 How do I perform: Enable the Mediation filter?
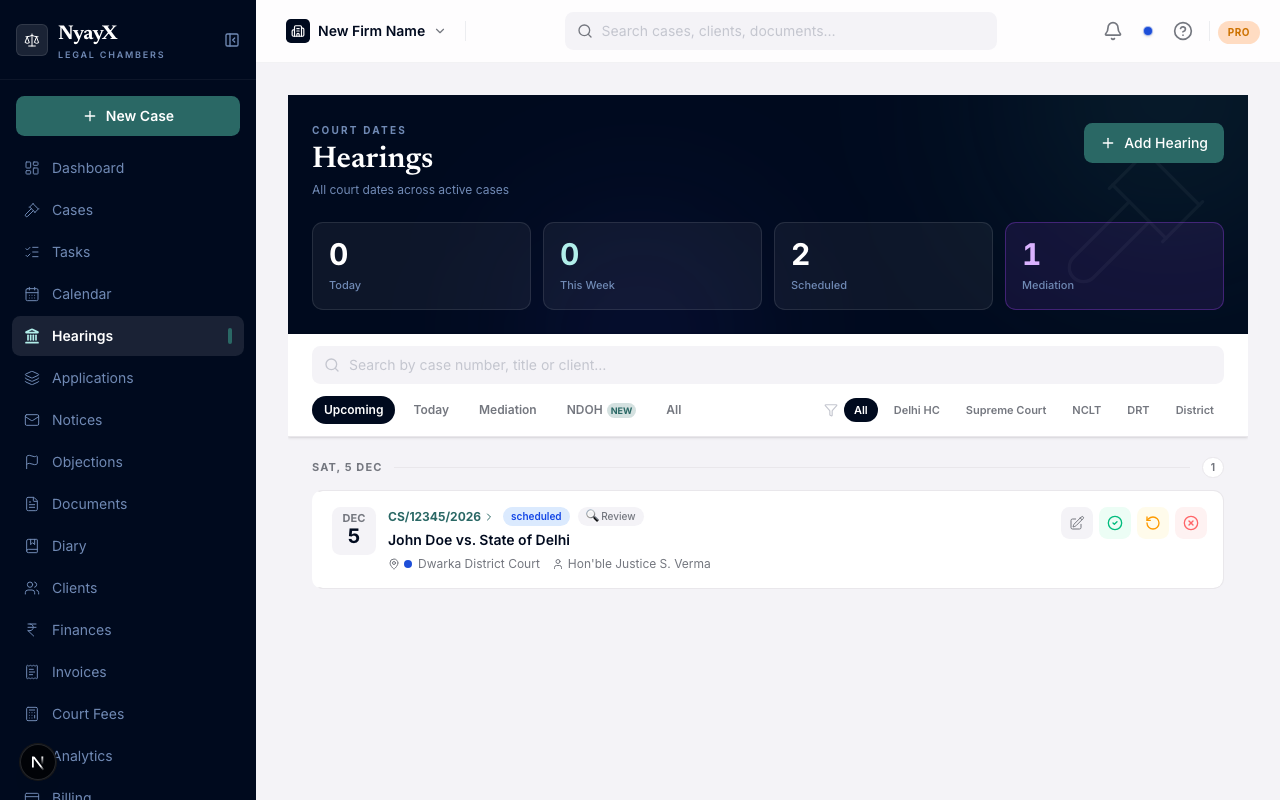(x=507, y=410)
